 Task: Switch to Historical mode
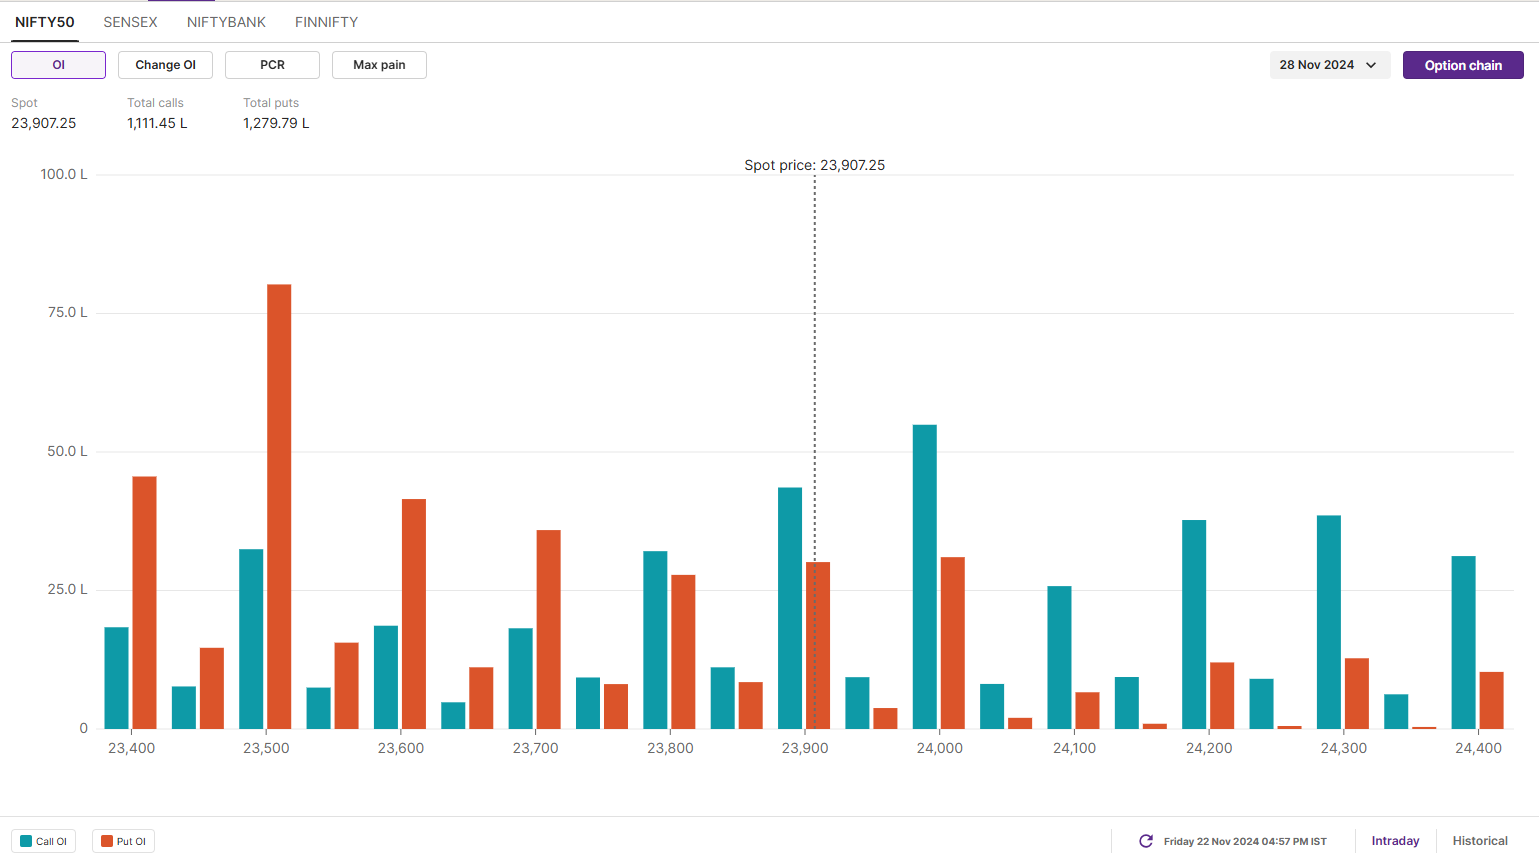coord(1480,841)
